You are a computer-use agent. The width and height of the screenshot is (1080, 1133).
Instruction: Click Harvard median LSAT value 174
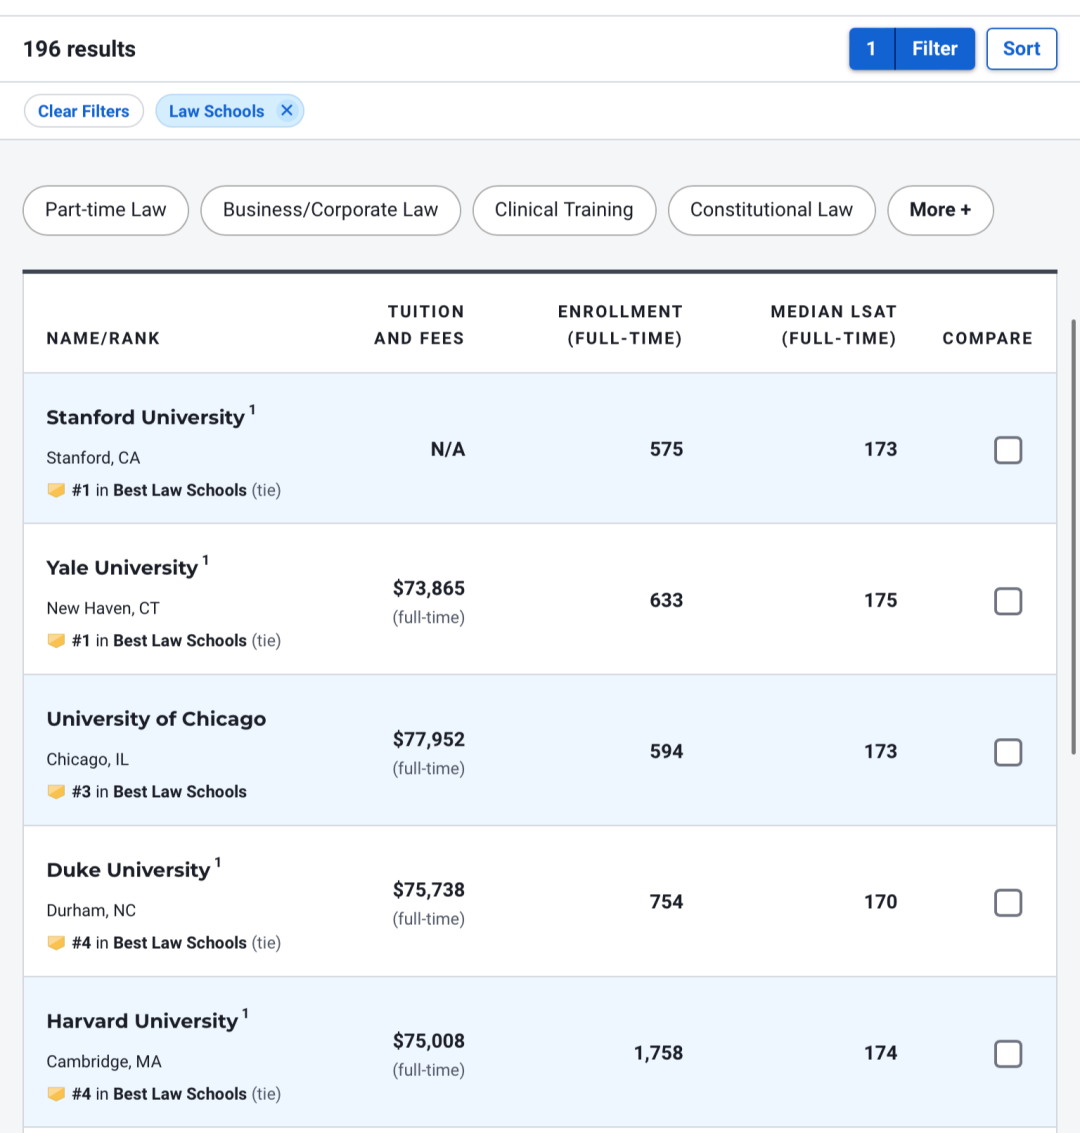click(881, 1053)
